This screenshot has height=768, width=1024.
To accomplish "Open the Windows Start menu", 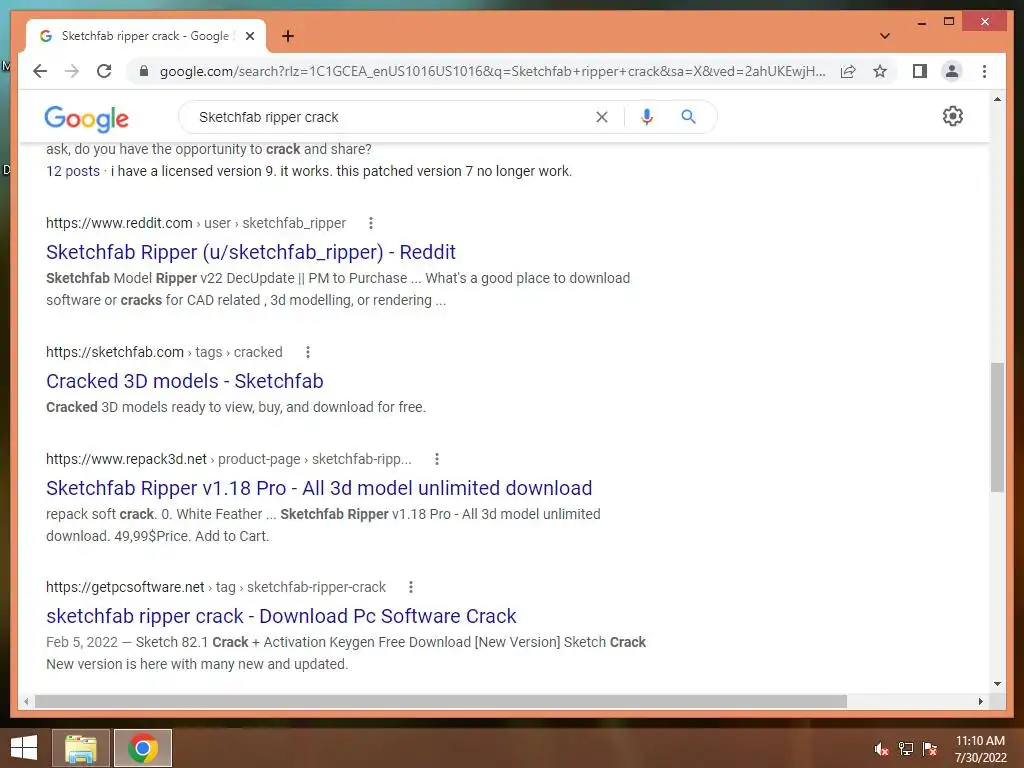I will (x=24, y=748).
